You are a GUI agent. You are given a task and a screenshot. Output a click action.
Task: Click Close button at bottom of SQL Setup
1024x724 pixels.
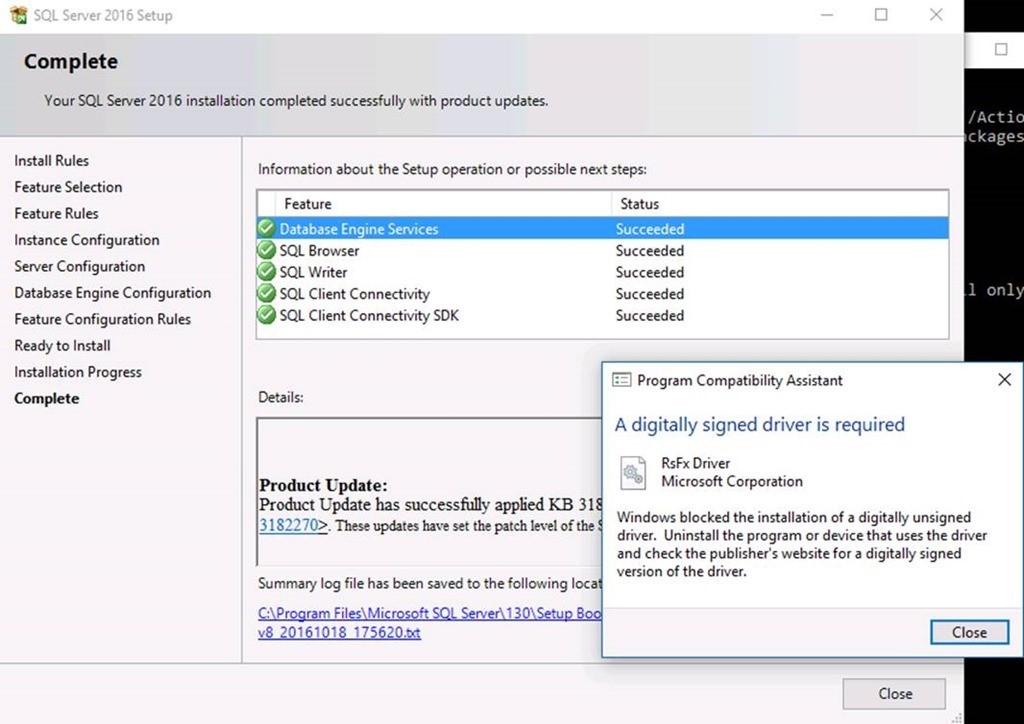(x=894, y=693)
